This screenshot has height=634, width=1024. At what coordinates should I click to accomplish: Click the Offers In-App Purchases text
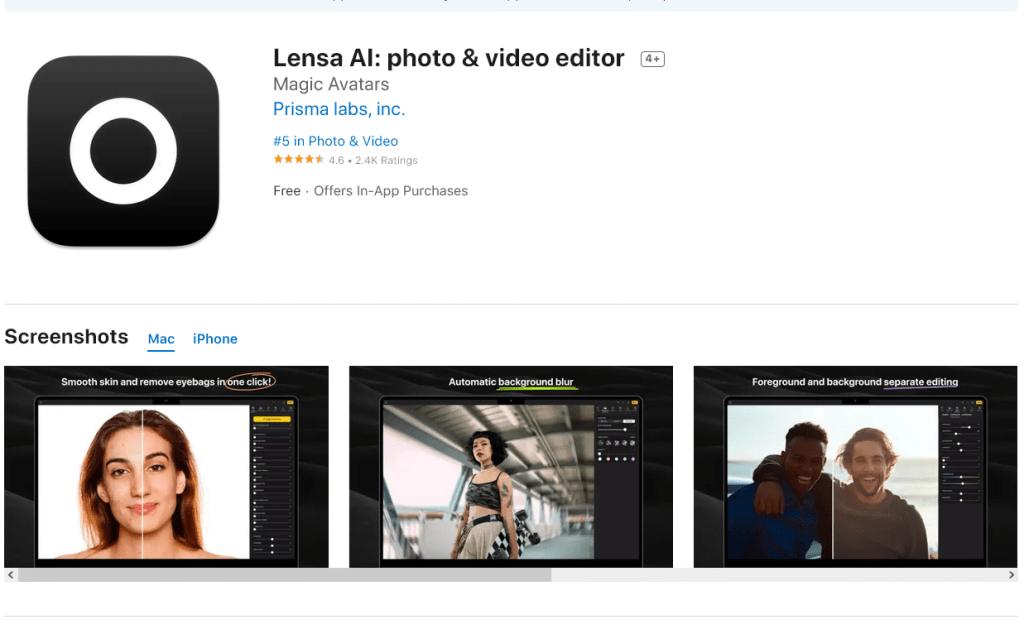click(391, 190)
